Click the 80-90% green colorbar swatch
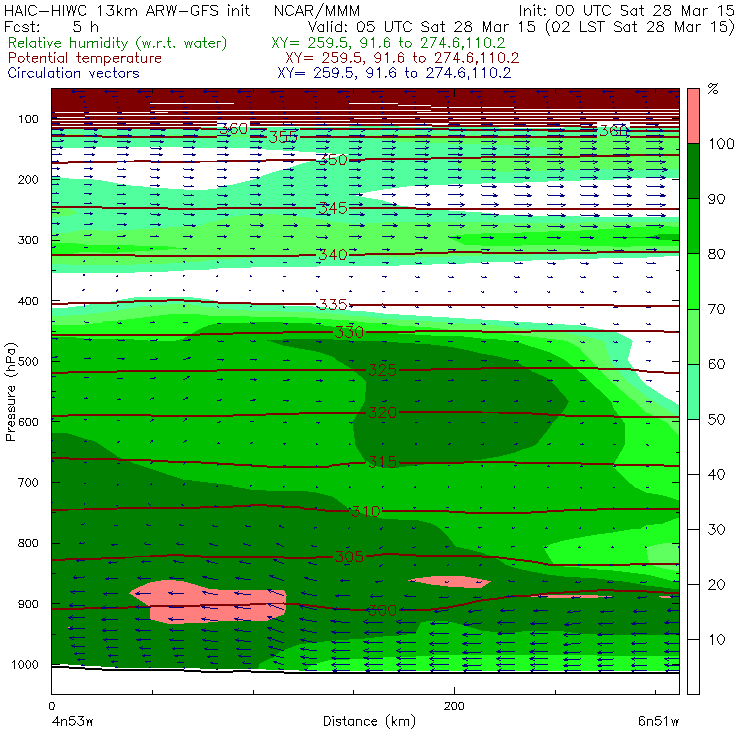Screen dimensions: 740x740 tap(693, 226)
